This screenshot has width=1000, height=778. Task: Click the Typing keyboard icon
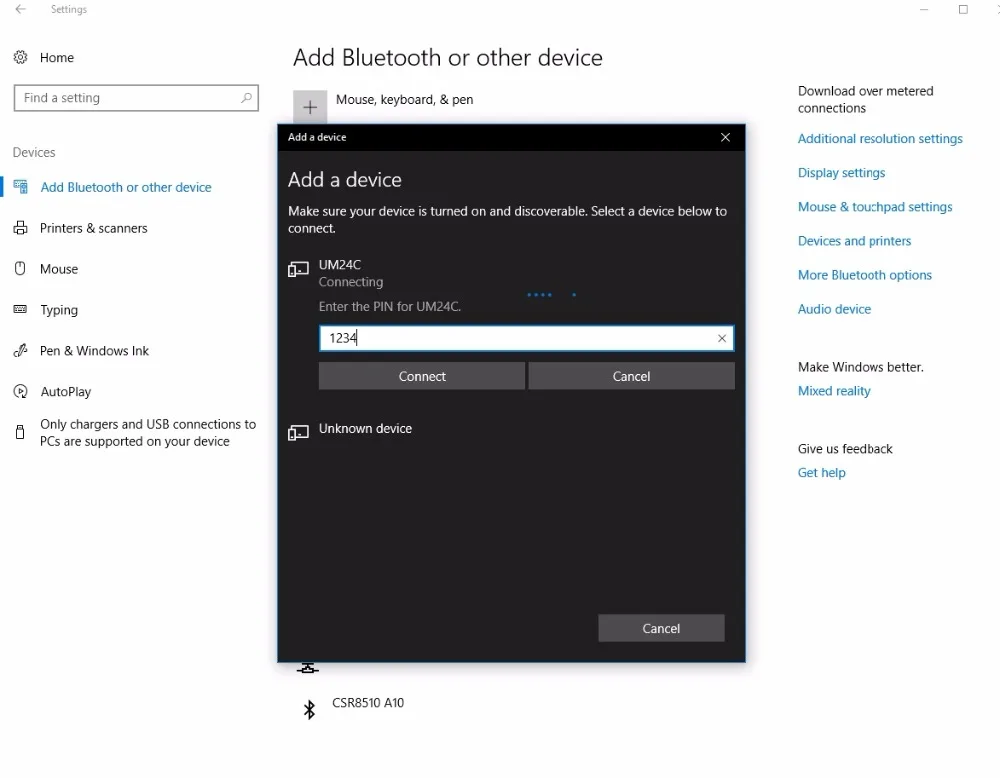(x=21, y=310)
